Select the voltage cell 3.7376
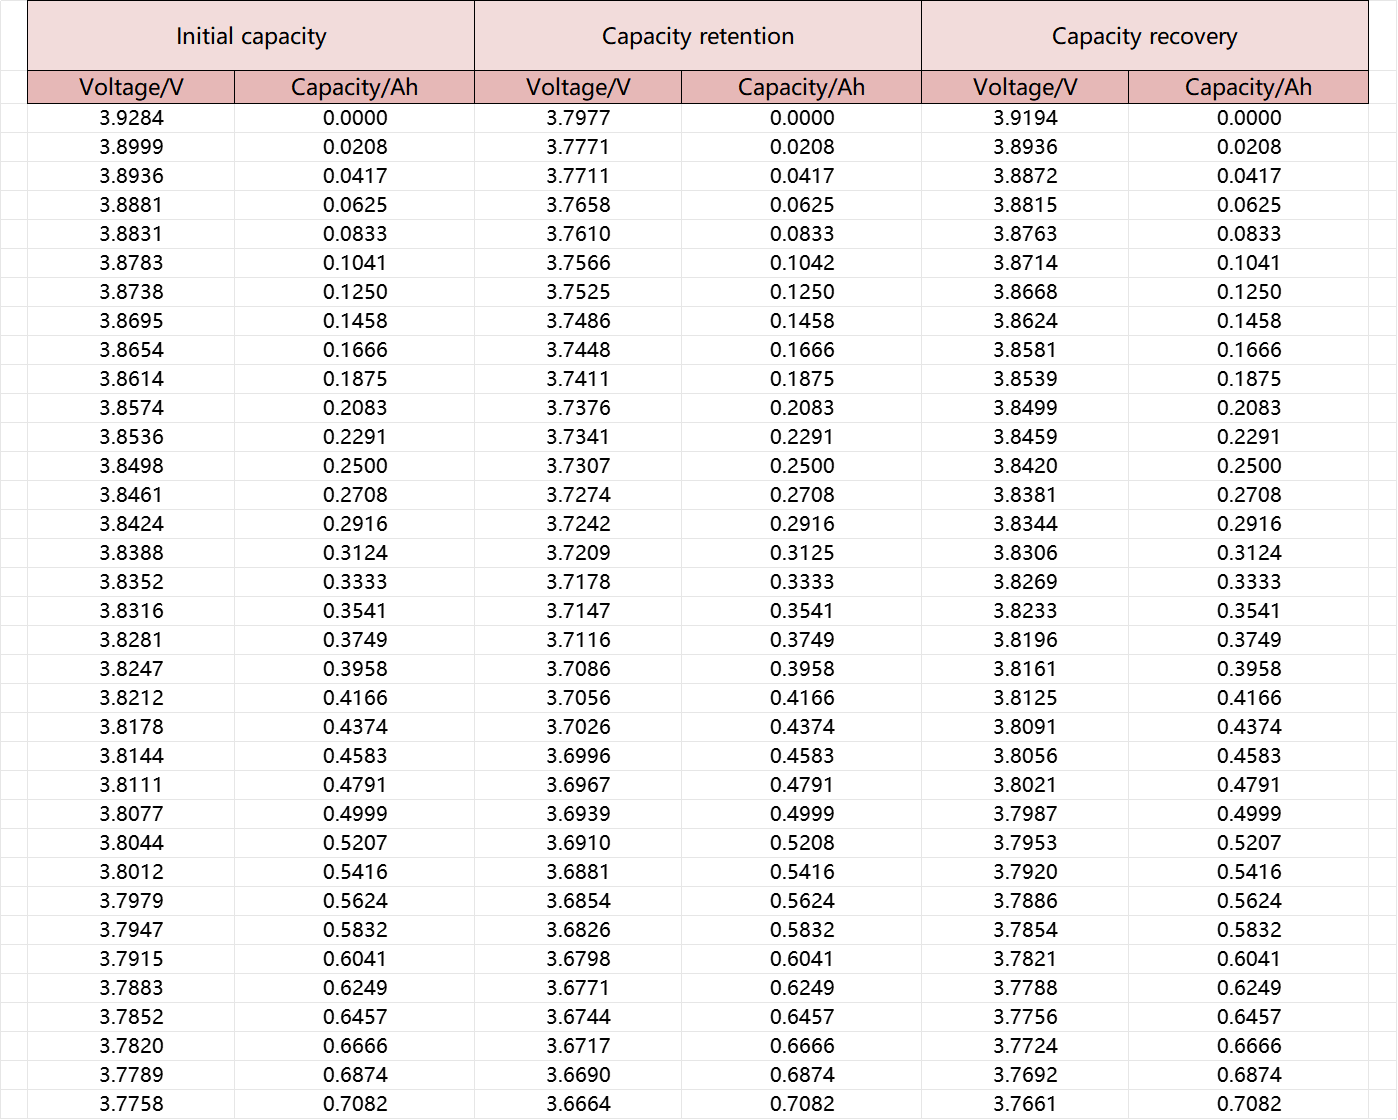Image resolution: width=1398 pixels, height=1120 pixels. [x=578, y=408]
